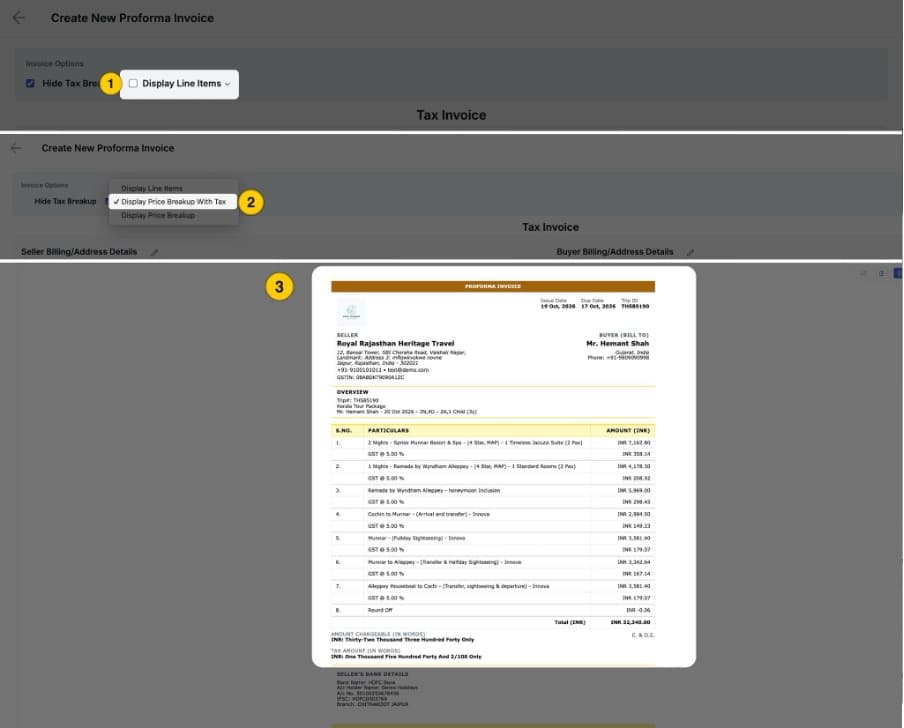904x728 pixels.
Task: Click row 3 honeymoon inclusion entry
Action: (x=434, y=491)
